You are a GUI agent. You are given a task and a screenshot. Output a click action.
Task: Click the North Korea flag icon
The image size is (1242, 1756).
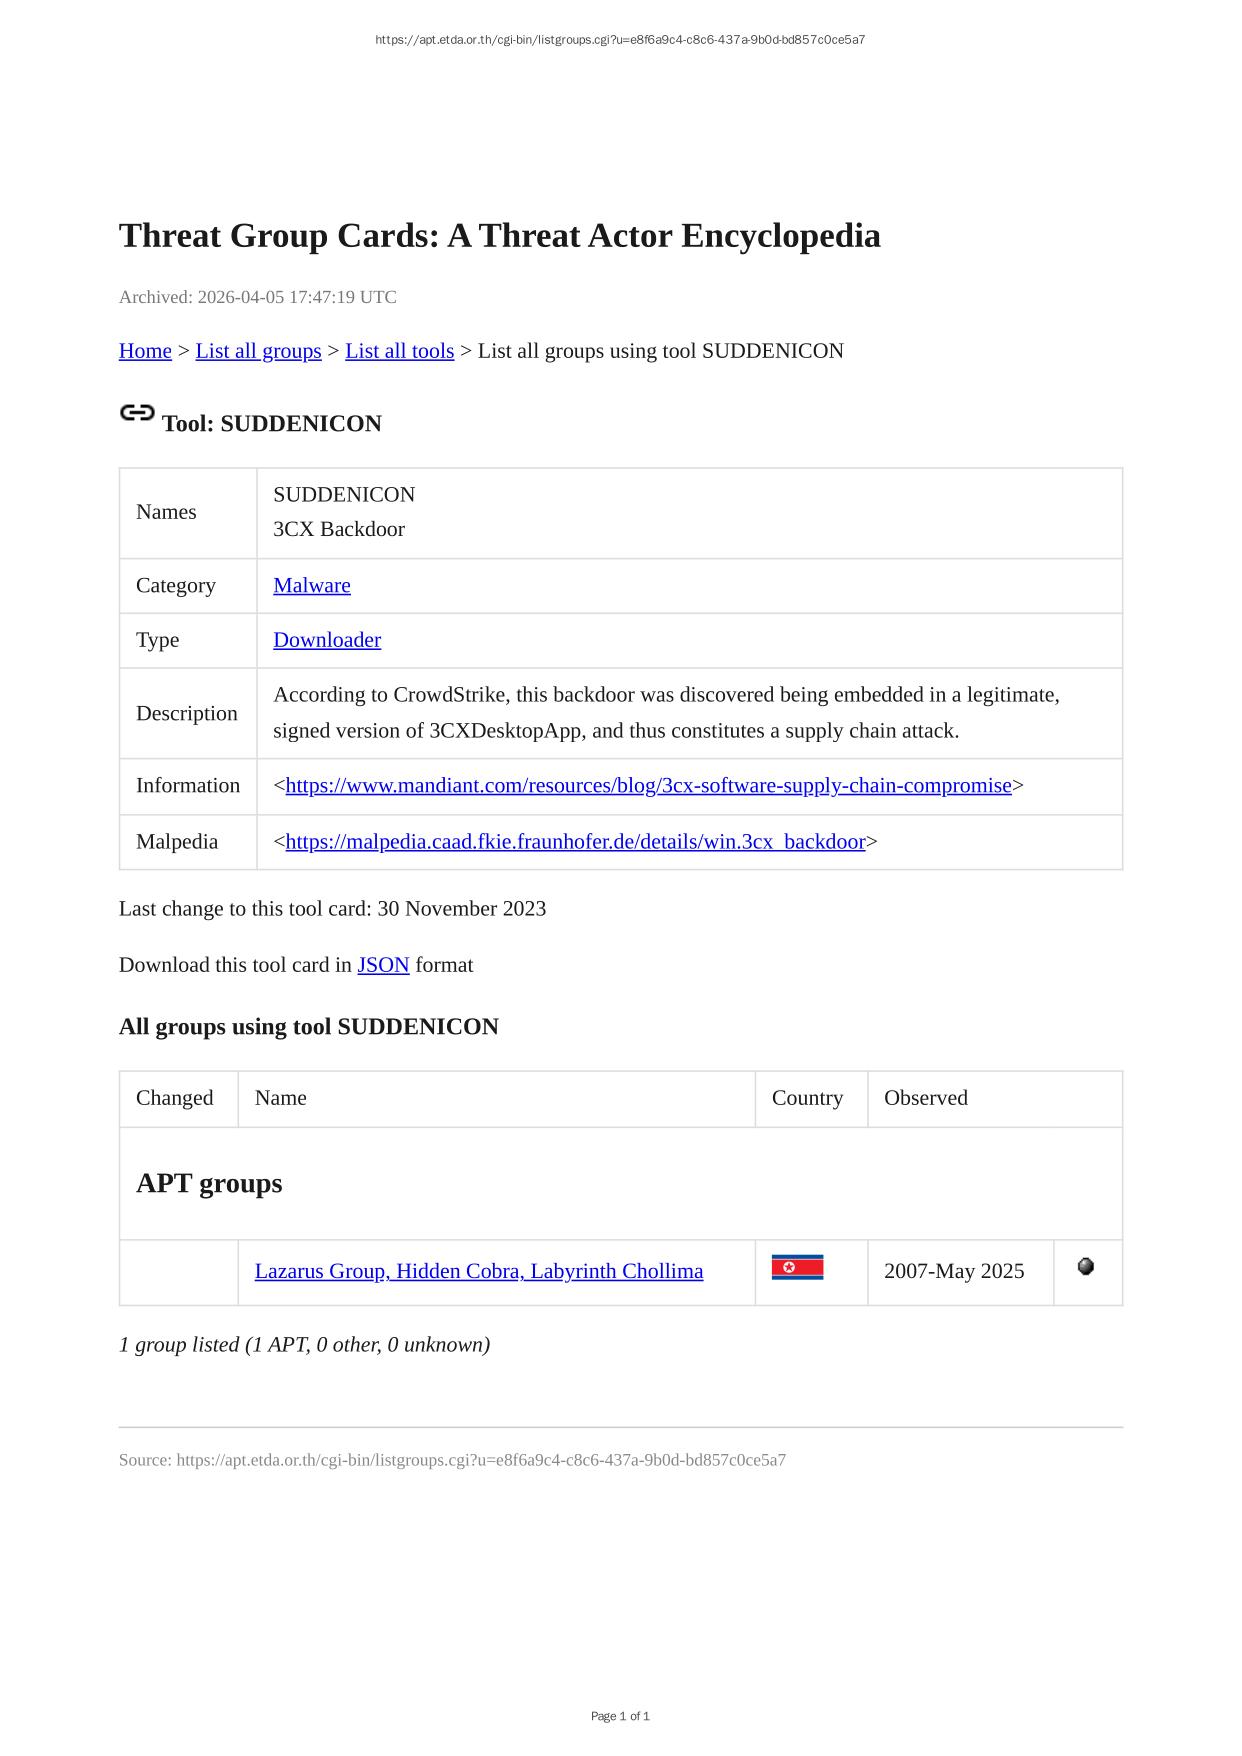[x=797, y=1268]
